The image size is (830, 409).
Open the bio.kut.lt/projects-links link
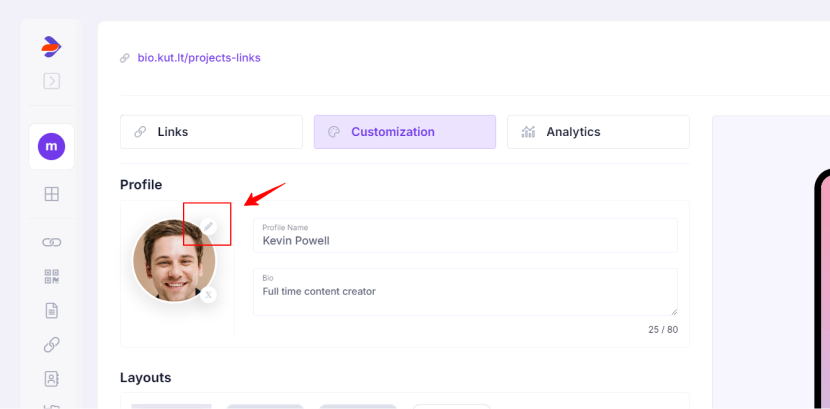pyautogui.click(x=199, y=58)
